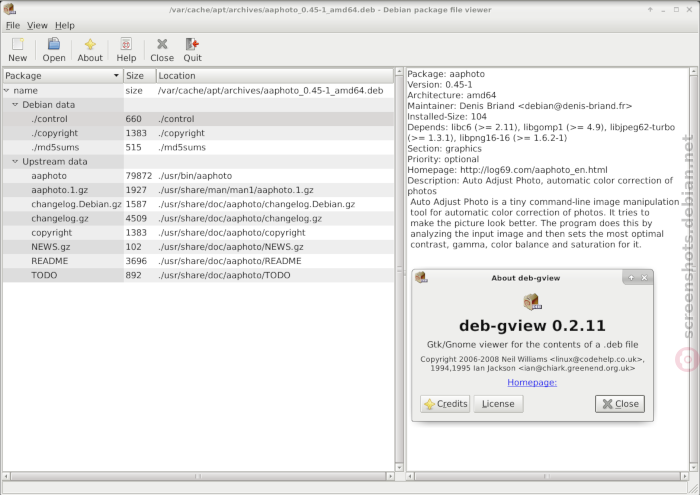Screen dimensions: 700x495
Task: Click the Maintainer line in package info
Action: (520, 106)
